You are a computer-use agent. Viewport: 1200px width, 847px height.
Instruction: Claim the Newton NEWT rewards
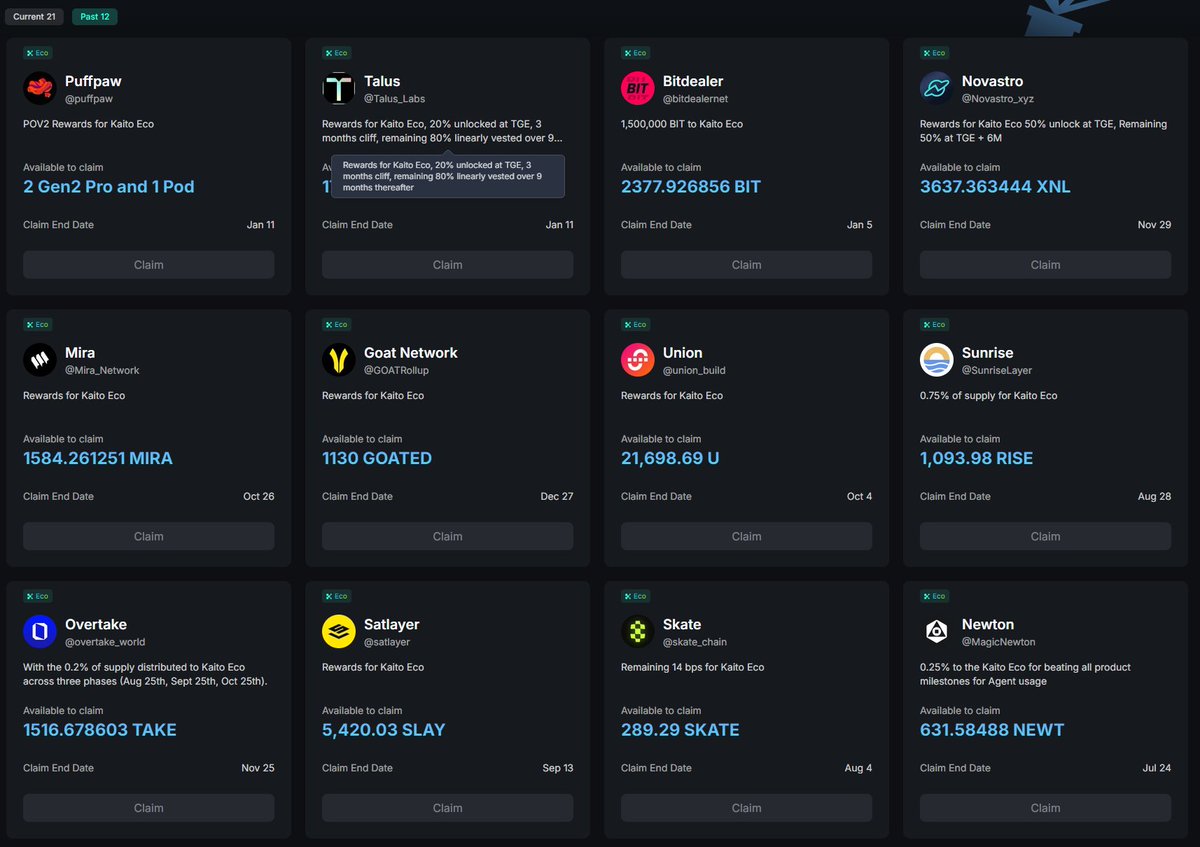coord(1046,808)
